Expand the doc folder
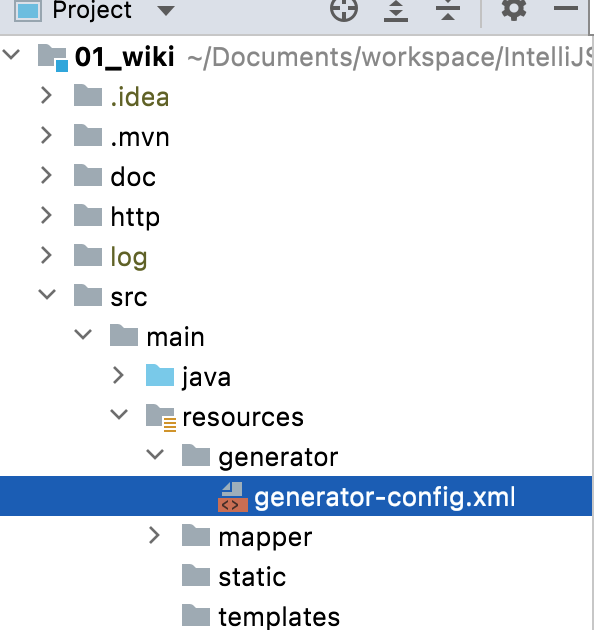 pyautogui.click(x=47, y=176)
